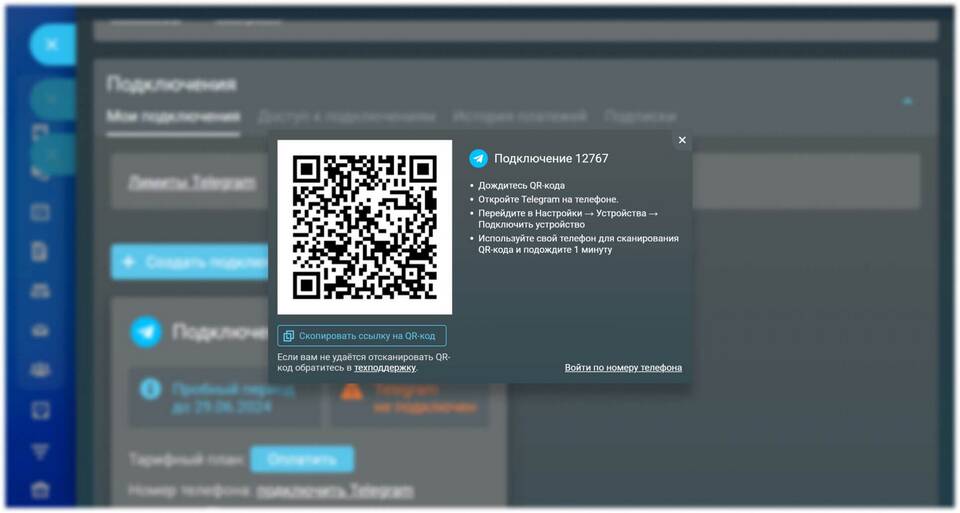Image resolution: width=960 pixels, height=513 pixels.
Task: Open the Мои подключения tab
Action: pyautogui.click(x=173, y=116)
